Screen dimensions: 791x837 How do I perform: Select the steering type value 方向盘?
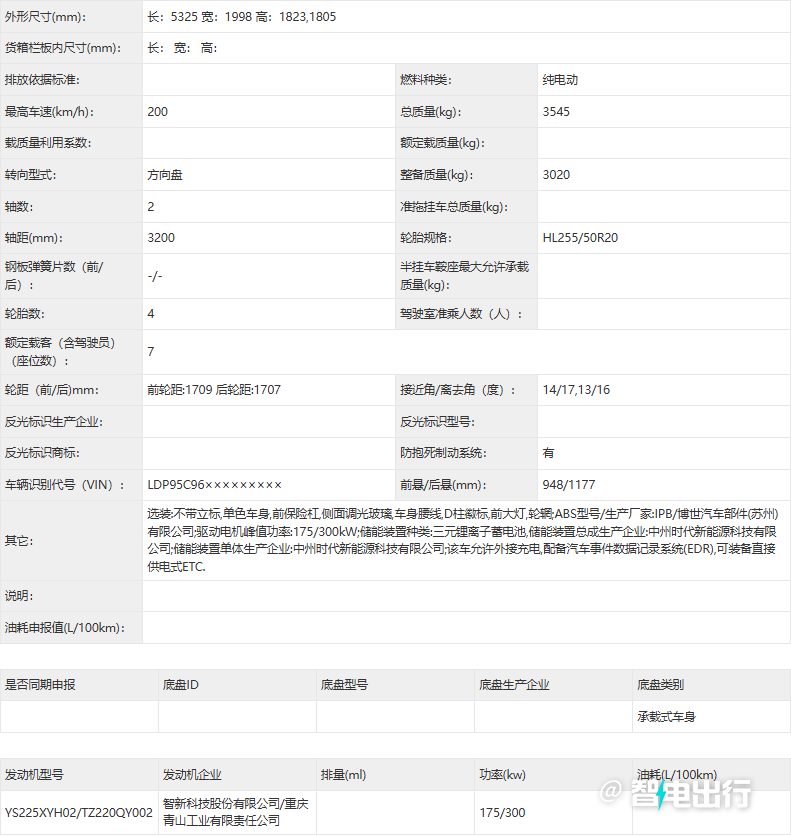click(x=165, y=175)
